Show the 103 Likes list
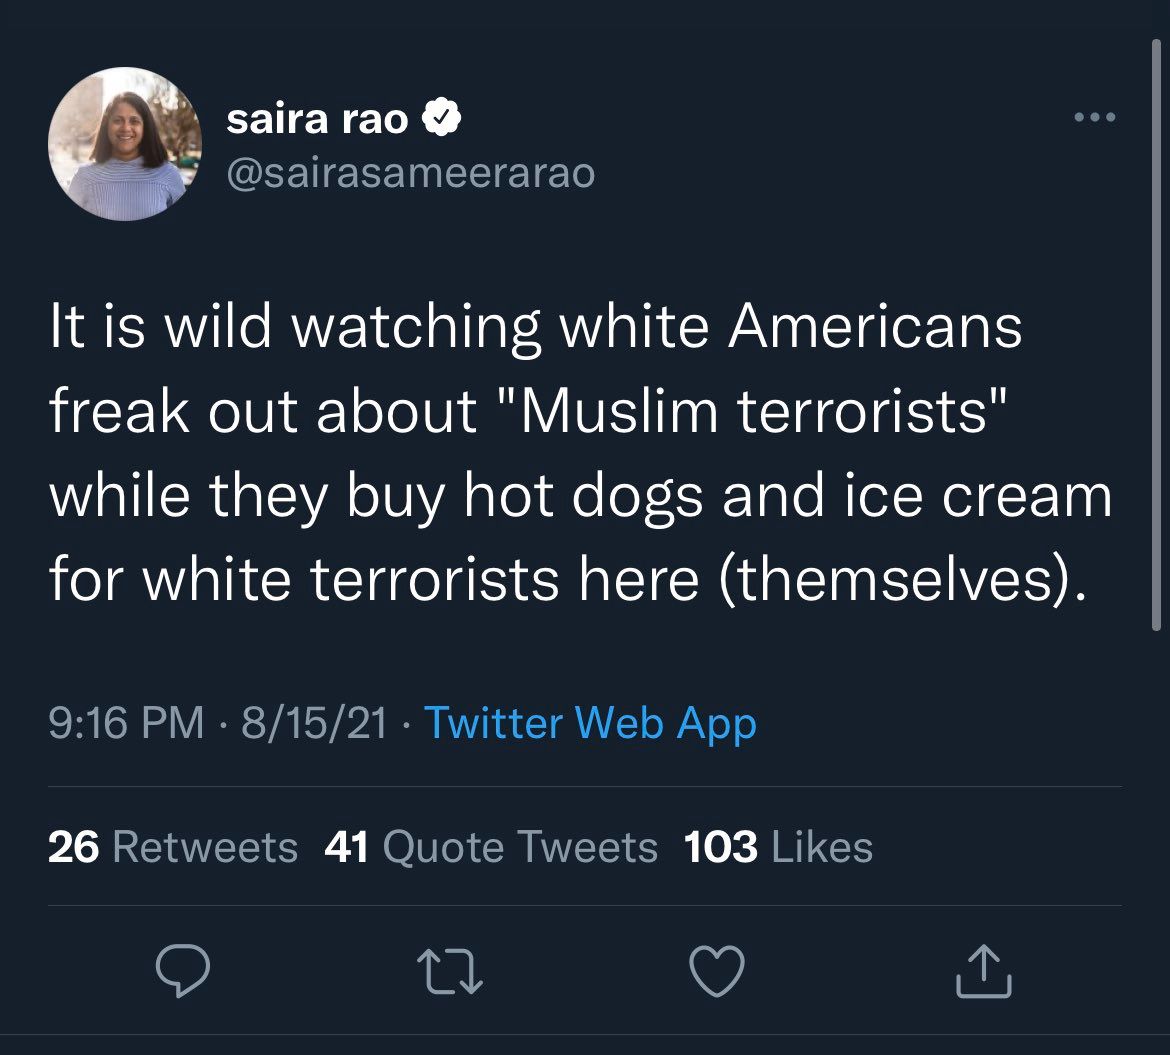 pyautogui.click(x=778, y=847)
